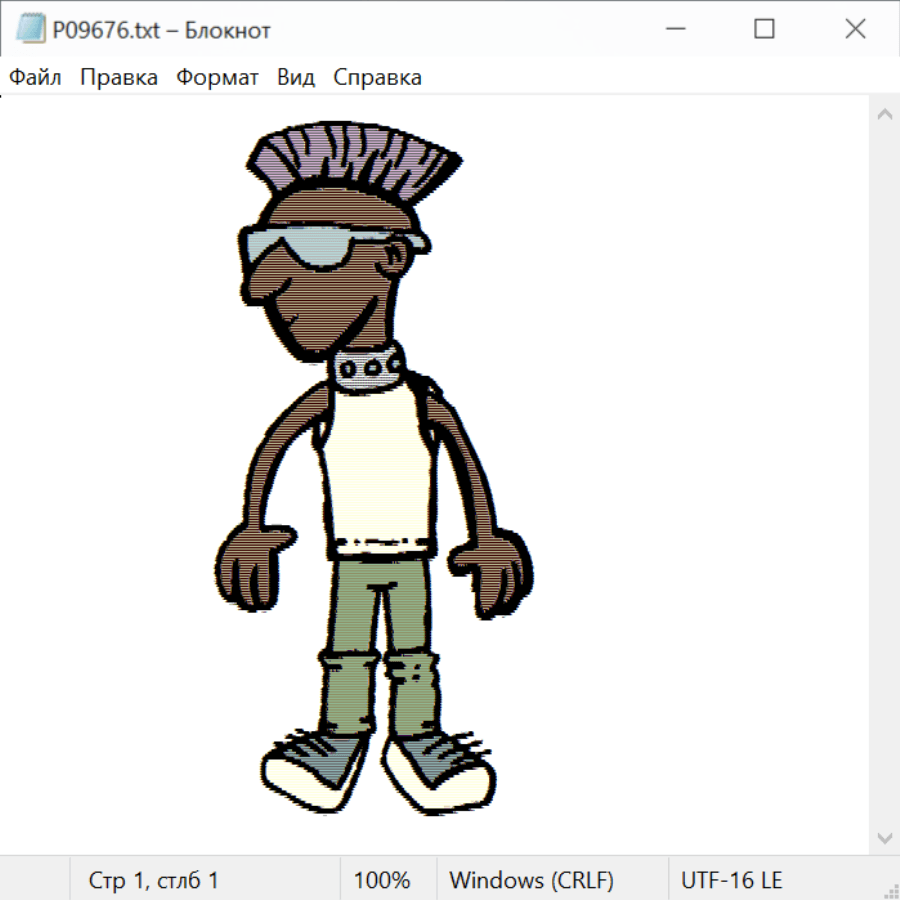Minimize the Блокнот window
This screenshot has width=900, height=900.
[673, 30]
